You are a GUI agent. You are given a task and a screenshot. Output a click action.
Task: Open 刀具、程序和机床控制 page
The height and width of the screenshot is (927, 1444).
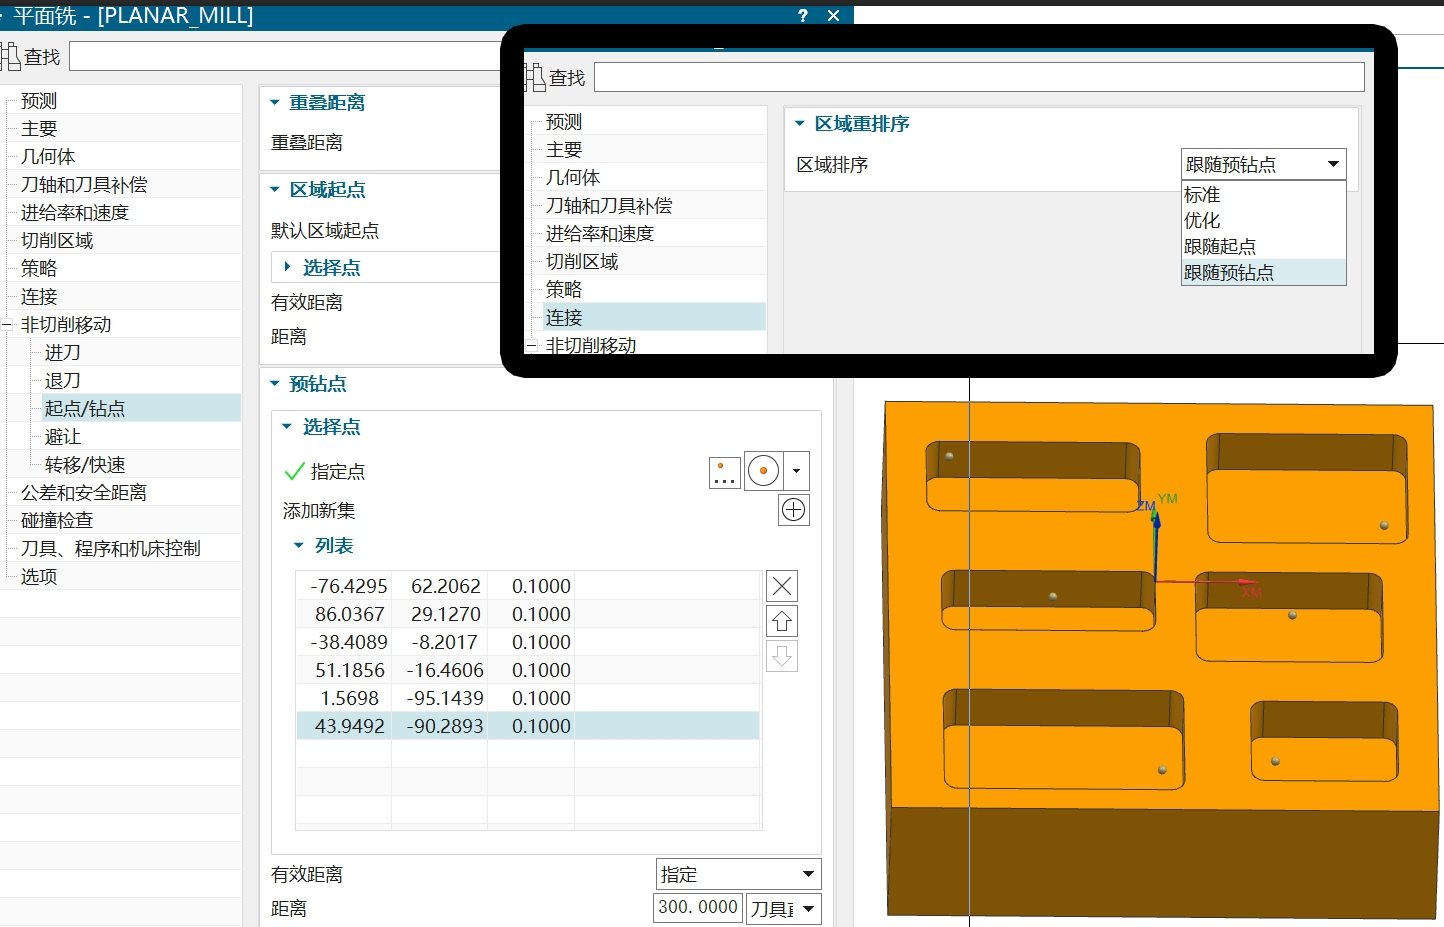(111, 549)
